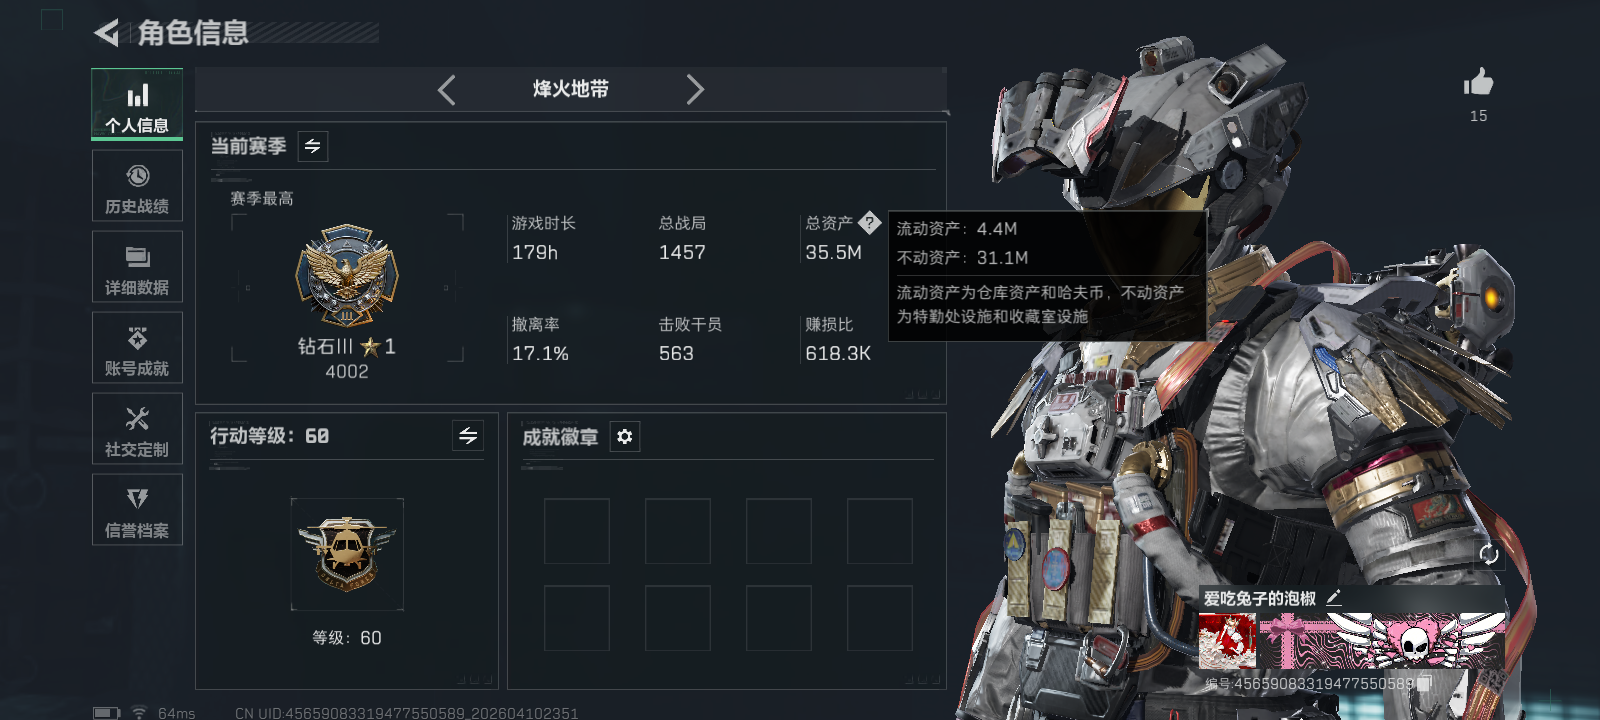Select the first empty achievement badge slot

click(577, 531)
